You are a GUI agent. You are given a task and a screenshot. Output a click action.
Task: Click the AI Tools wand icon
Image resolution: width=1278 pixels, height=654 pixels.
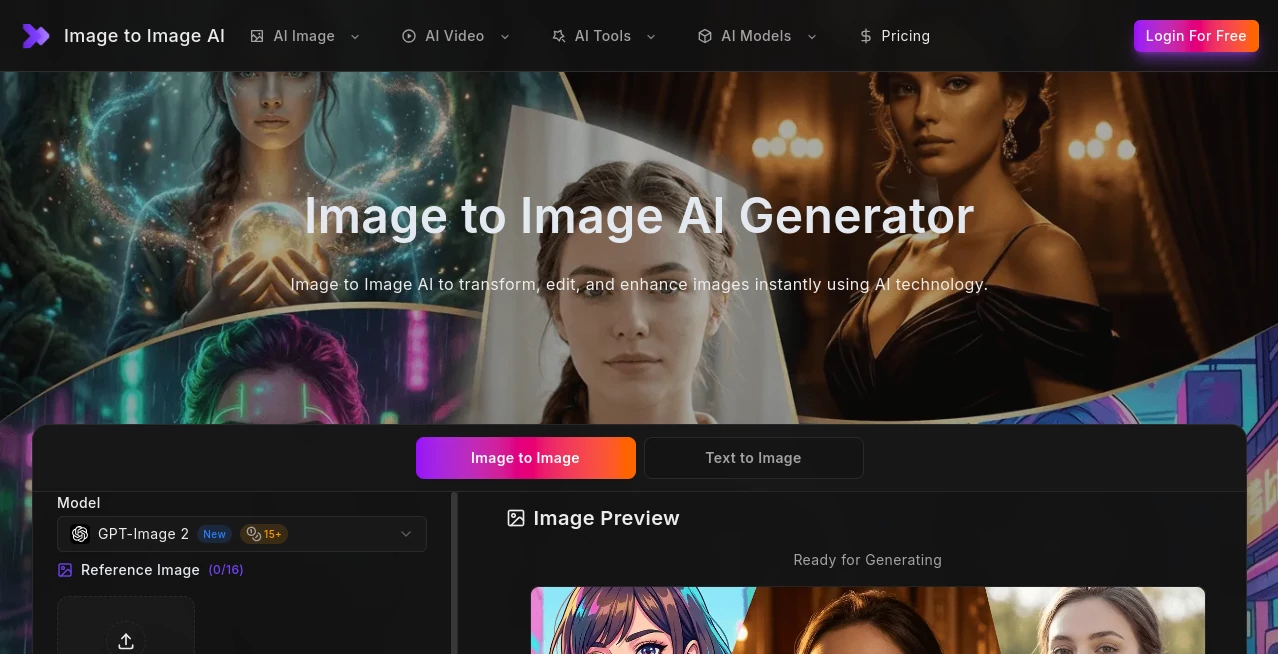point(559,36)
